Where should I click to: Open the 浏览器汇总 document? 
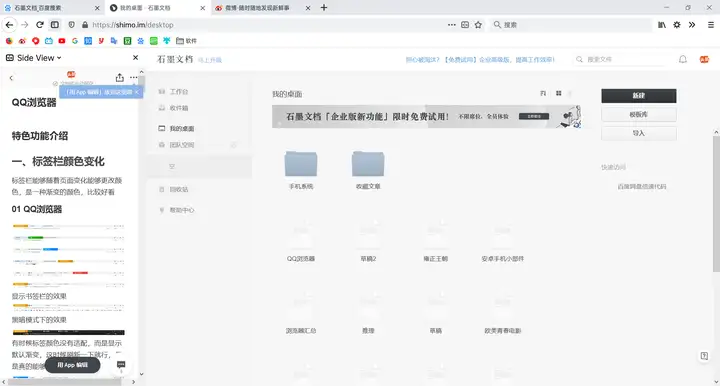coord(301,313)
